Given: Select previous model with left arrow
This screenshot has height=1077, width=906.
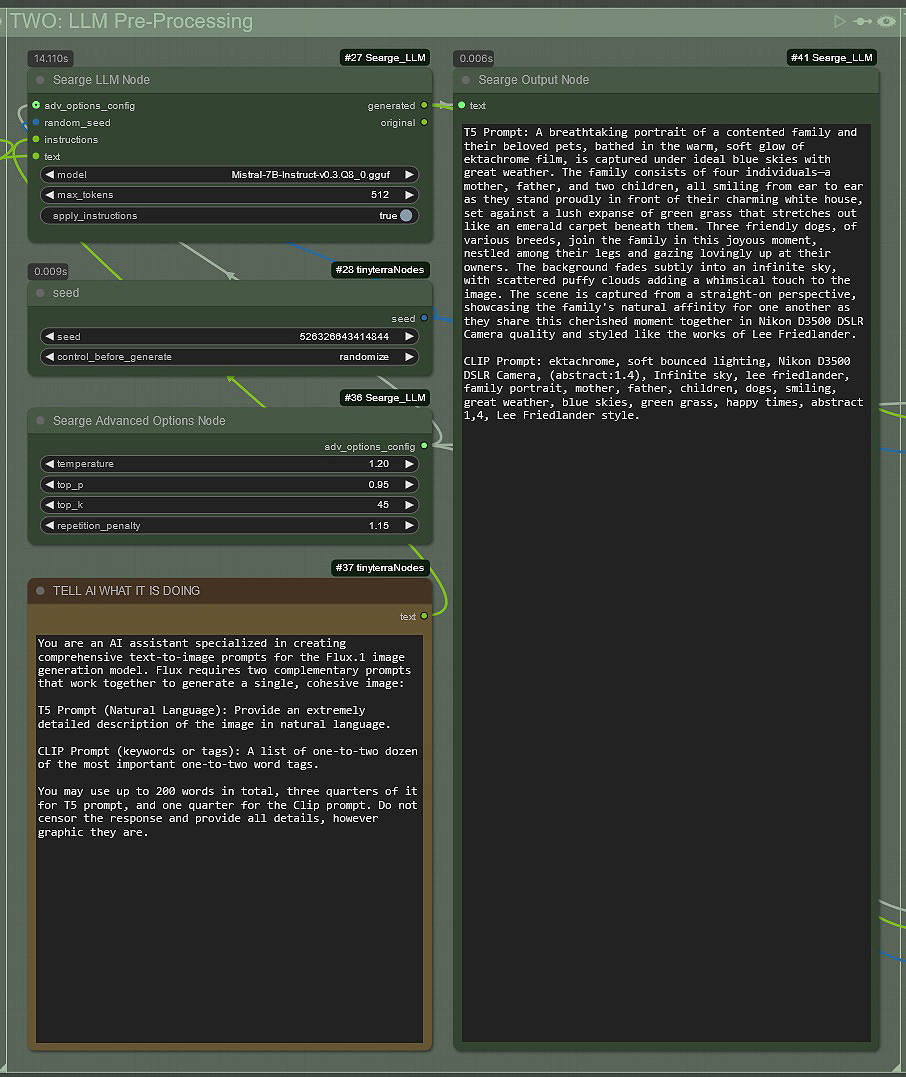Looking at the screenshot, I should click(49, 174).
